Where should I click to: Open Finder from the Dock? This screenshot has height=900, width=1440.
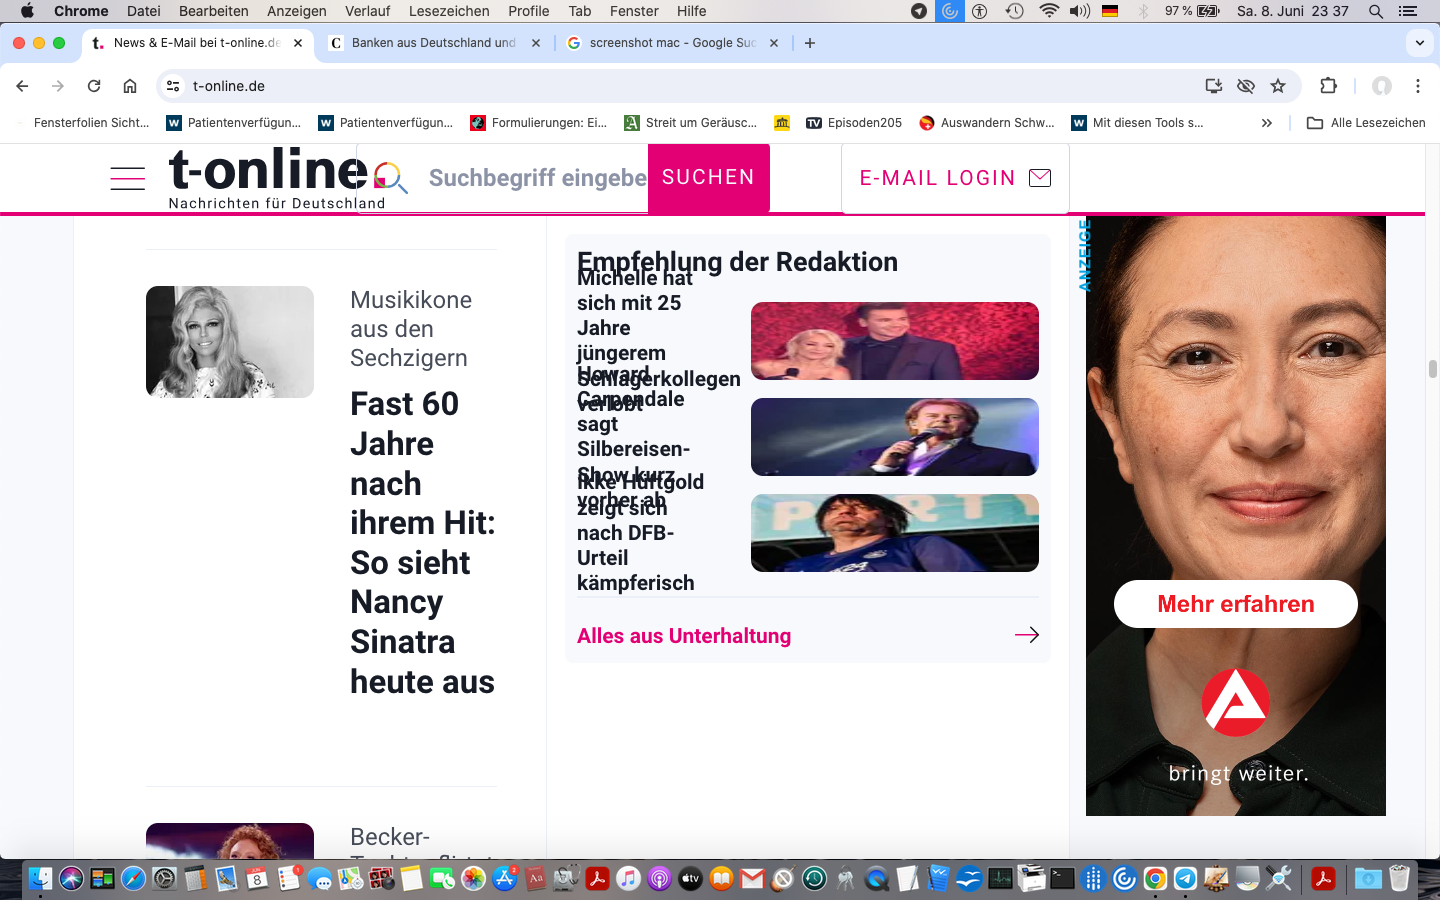[40, 879]
